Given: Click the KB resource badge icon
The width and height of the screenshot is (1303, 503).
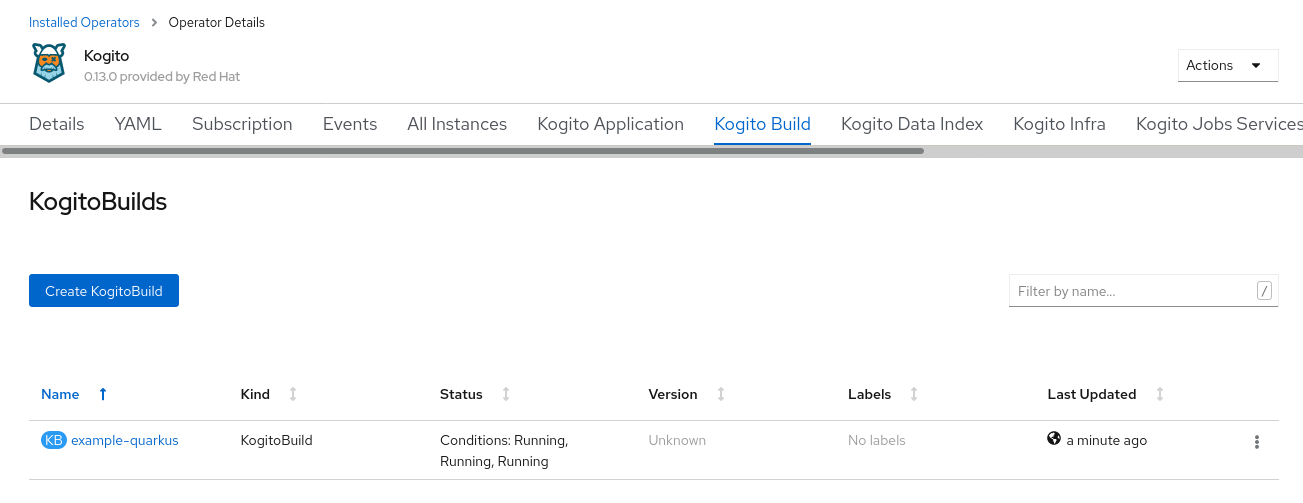Looking at the screenshot, I should click(x=54, y=440).
